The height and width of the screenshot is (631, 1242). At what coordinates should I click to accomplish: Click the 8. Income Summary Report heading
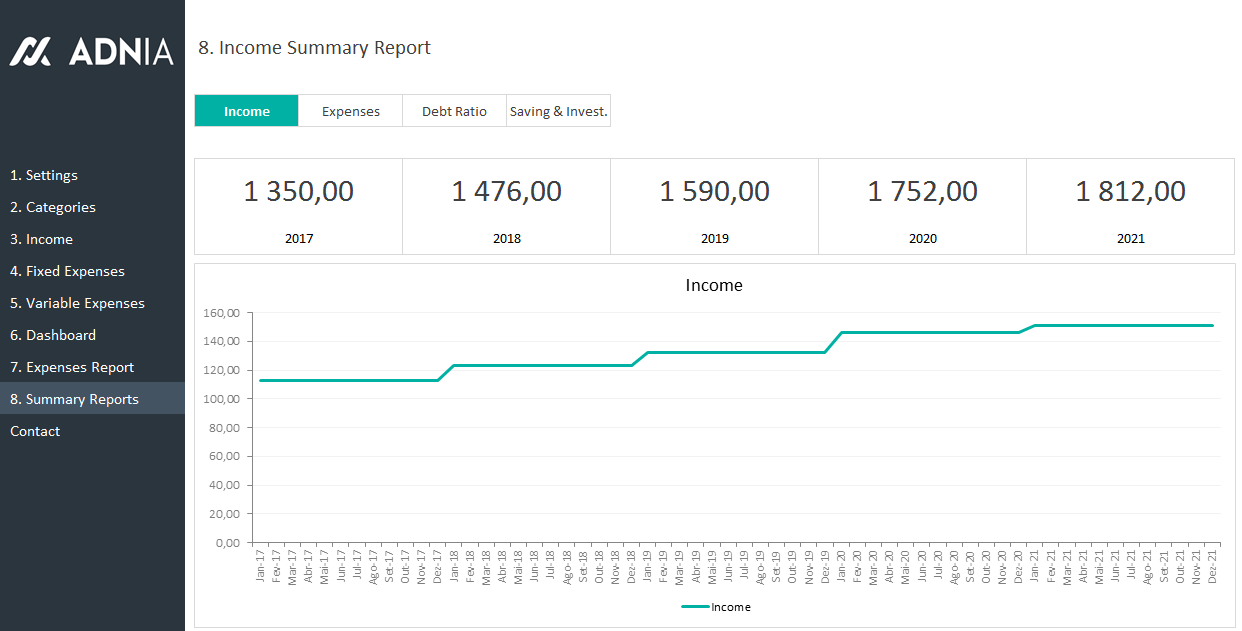coord(314,48)
